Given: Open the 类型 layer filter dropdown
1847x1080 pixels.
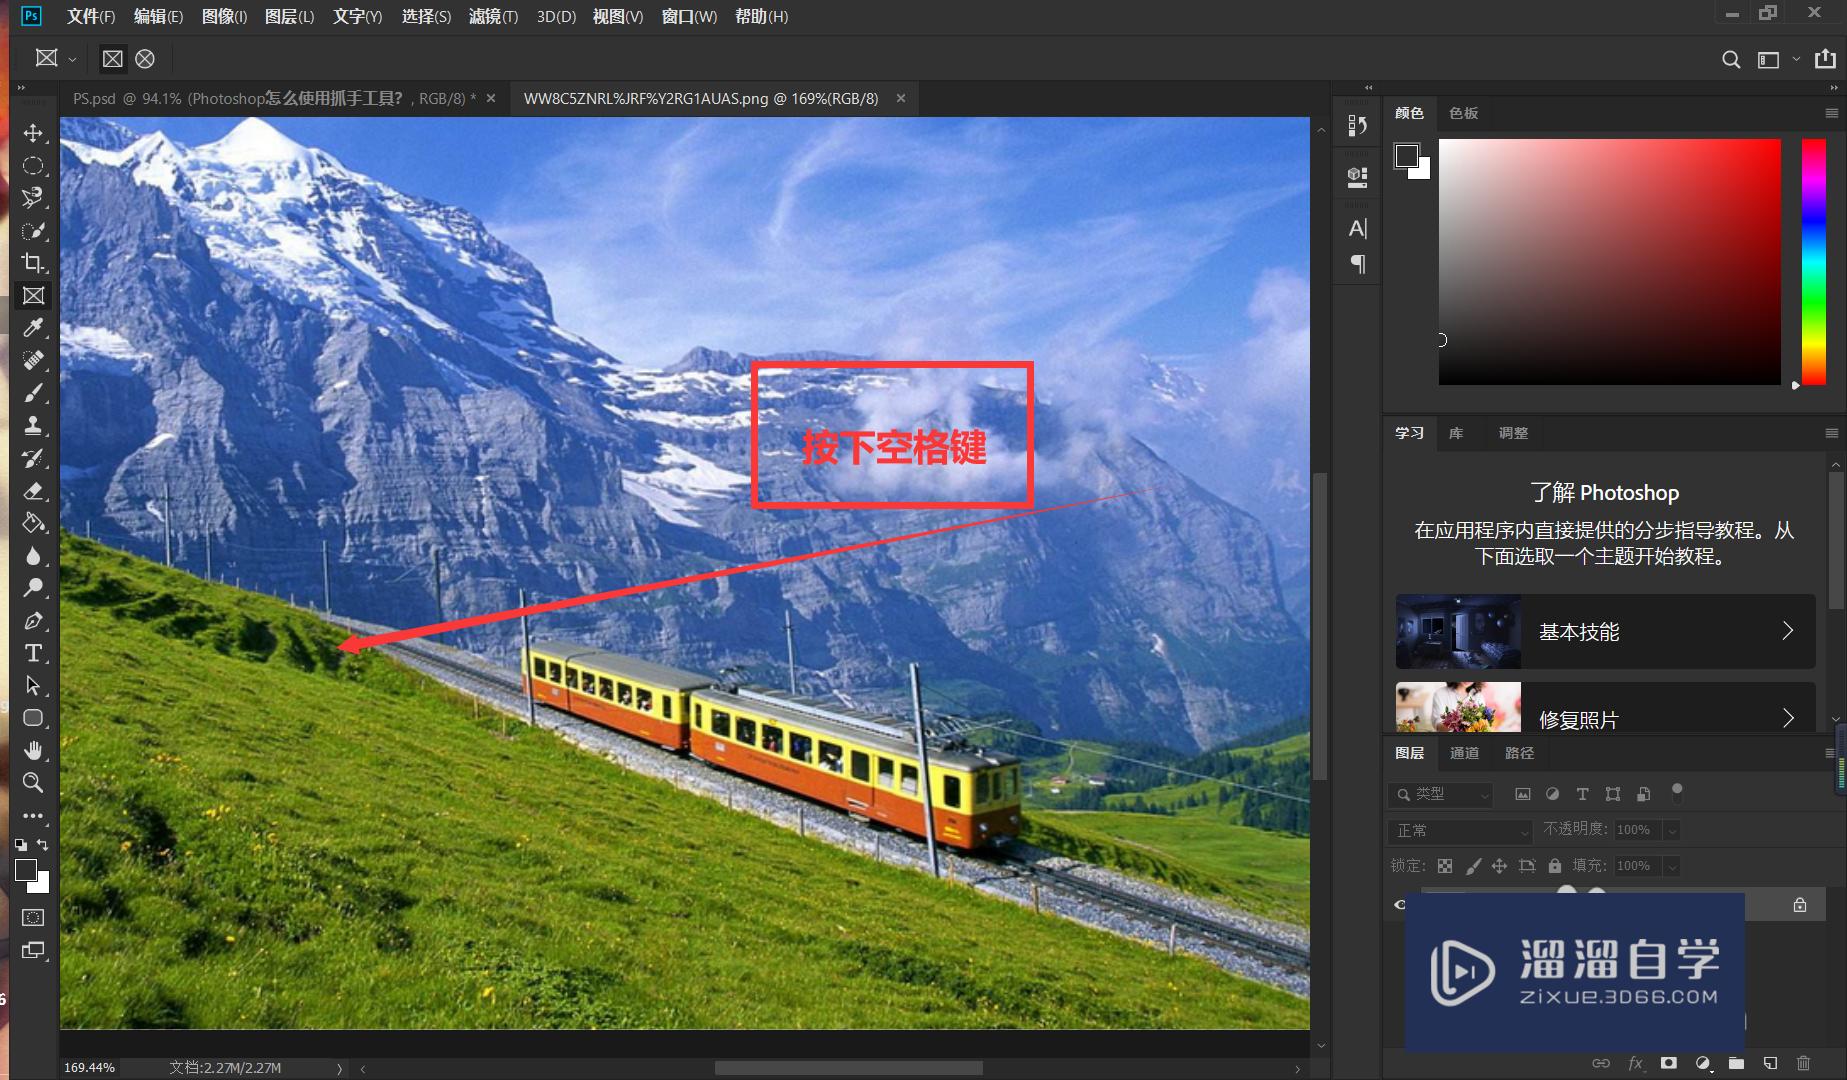Looking at the screenshot, I should tap(1441, 794).
